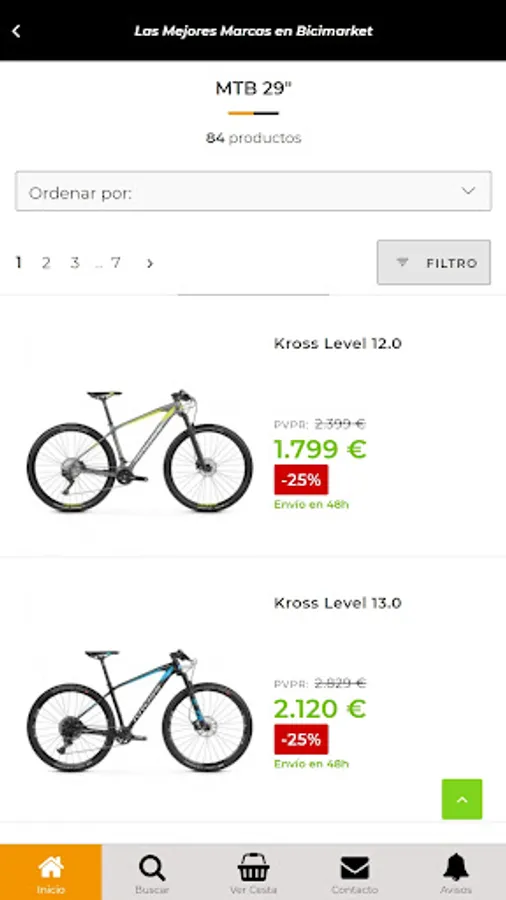Tap the green back-to-top arrow
The image size is (506, 900).
coord(462,799)
